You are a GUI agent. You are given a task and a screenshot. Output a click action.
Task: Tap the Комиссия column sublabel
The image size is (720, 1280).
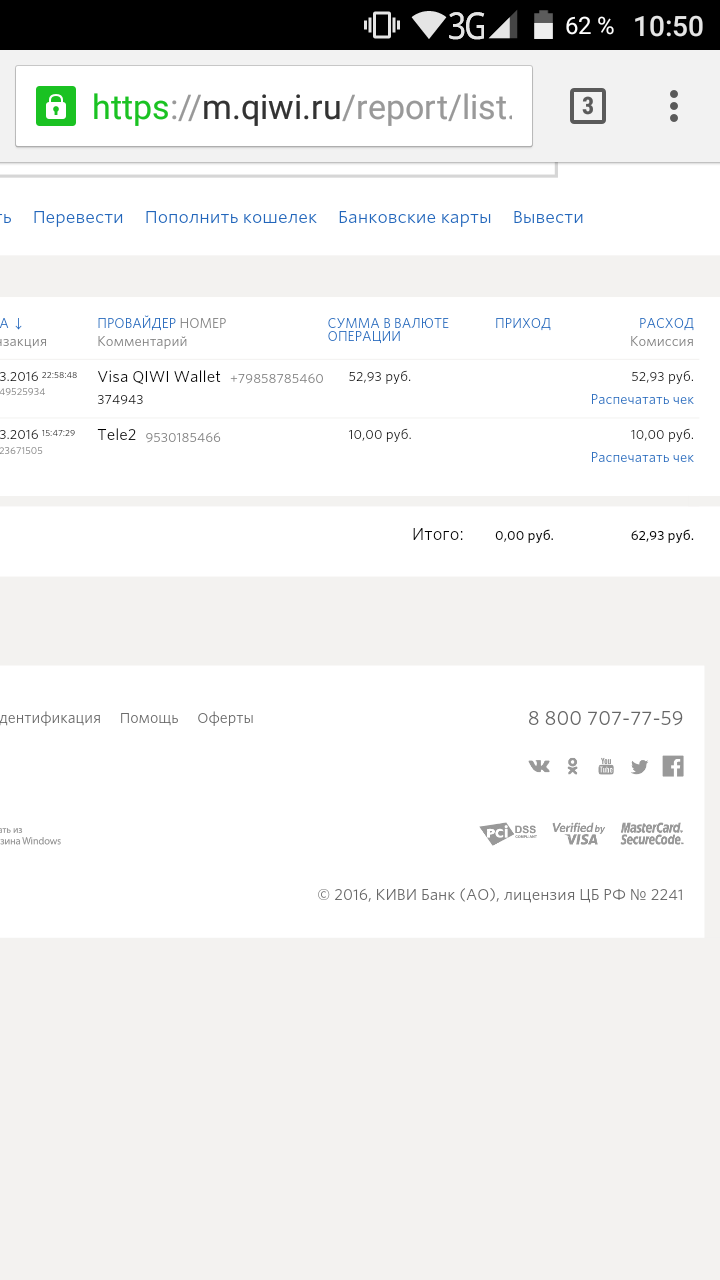point(662,342)
